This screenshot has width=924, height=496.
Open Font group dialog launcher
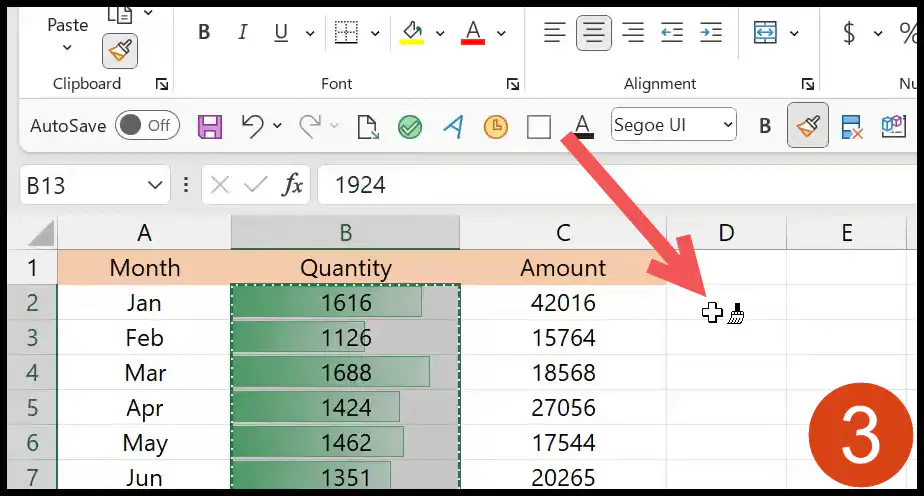tap(513, 84)
